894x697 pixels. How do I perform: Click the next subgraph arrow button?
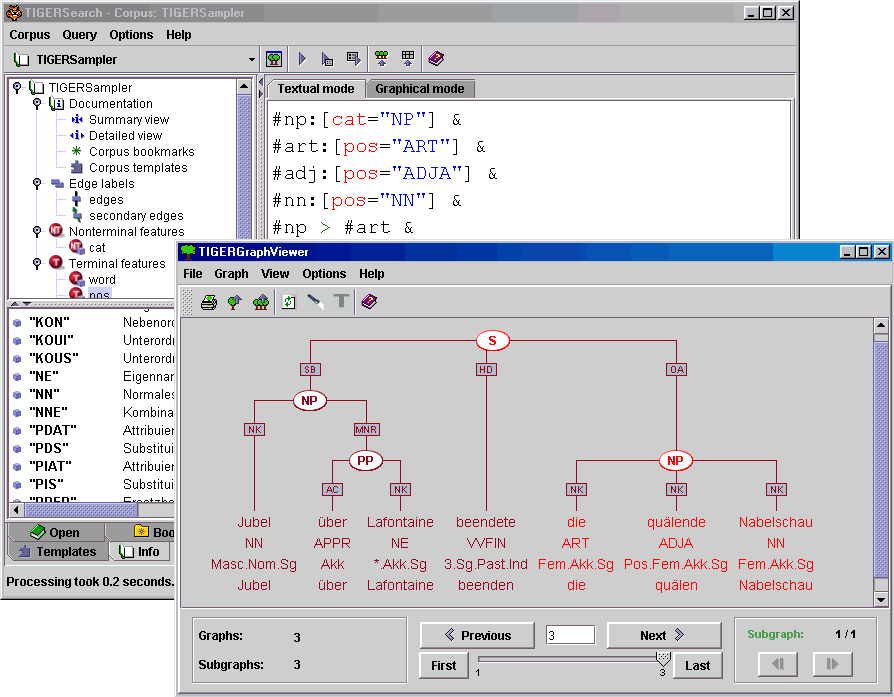(833, 664)
